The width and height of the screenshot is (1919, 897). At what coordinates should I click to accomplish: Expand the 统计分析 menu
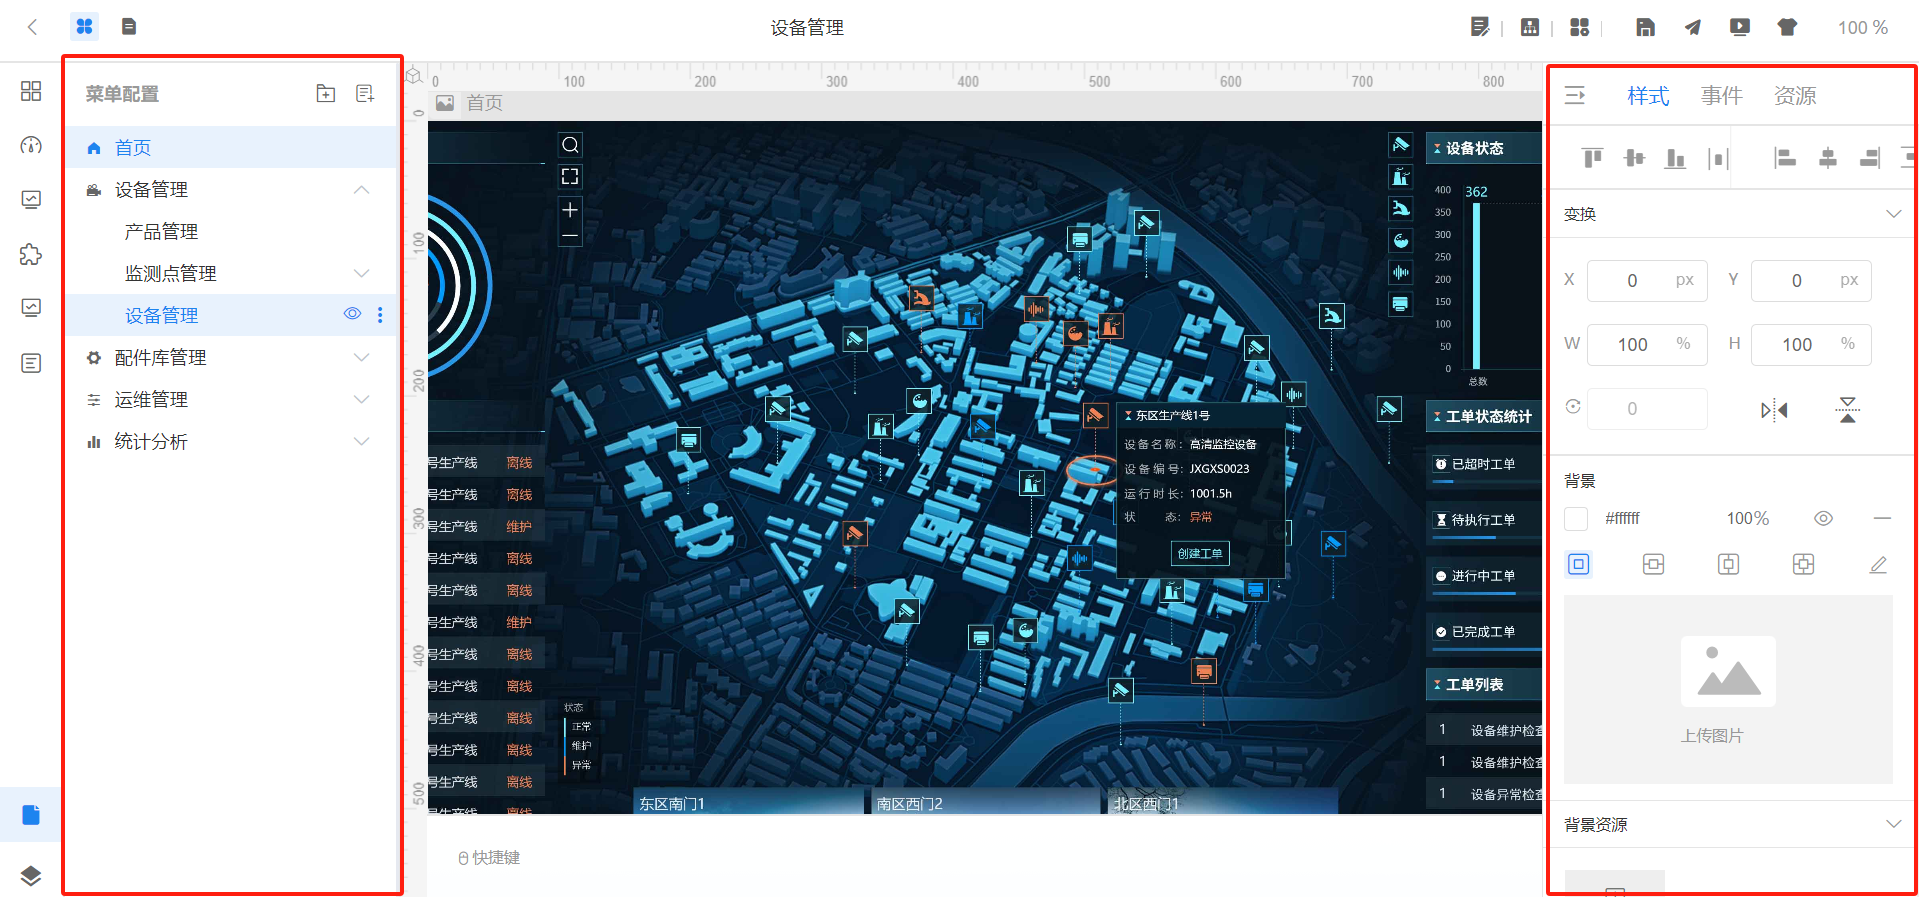[362, 441]
